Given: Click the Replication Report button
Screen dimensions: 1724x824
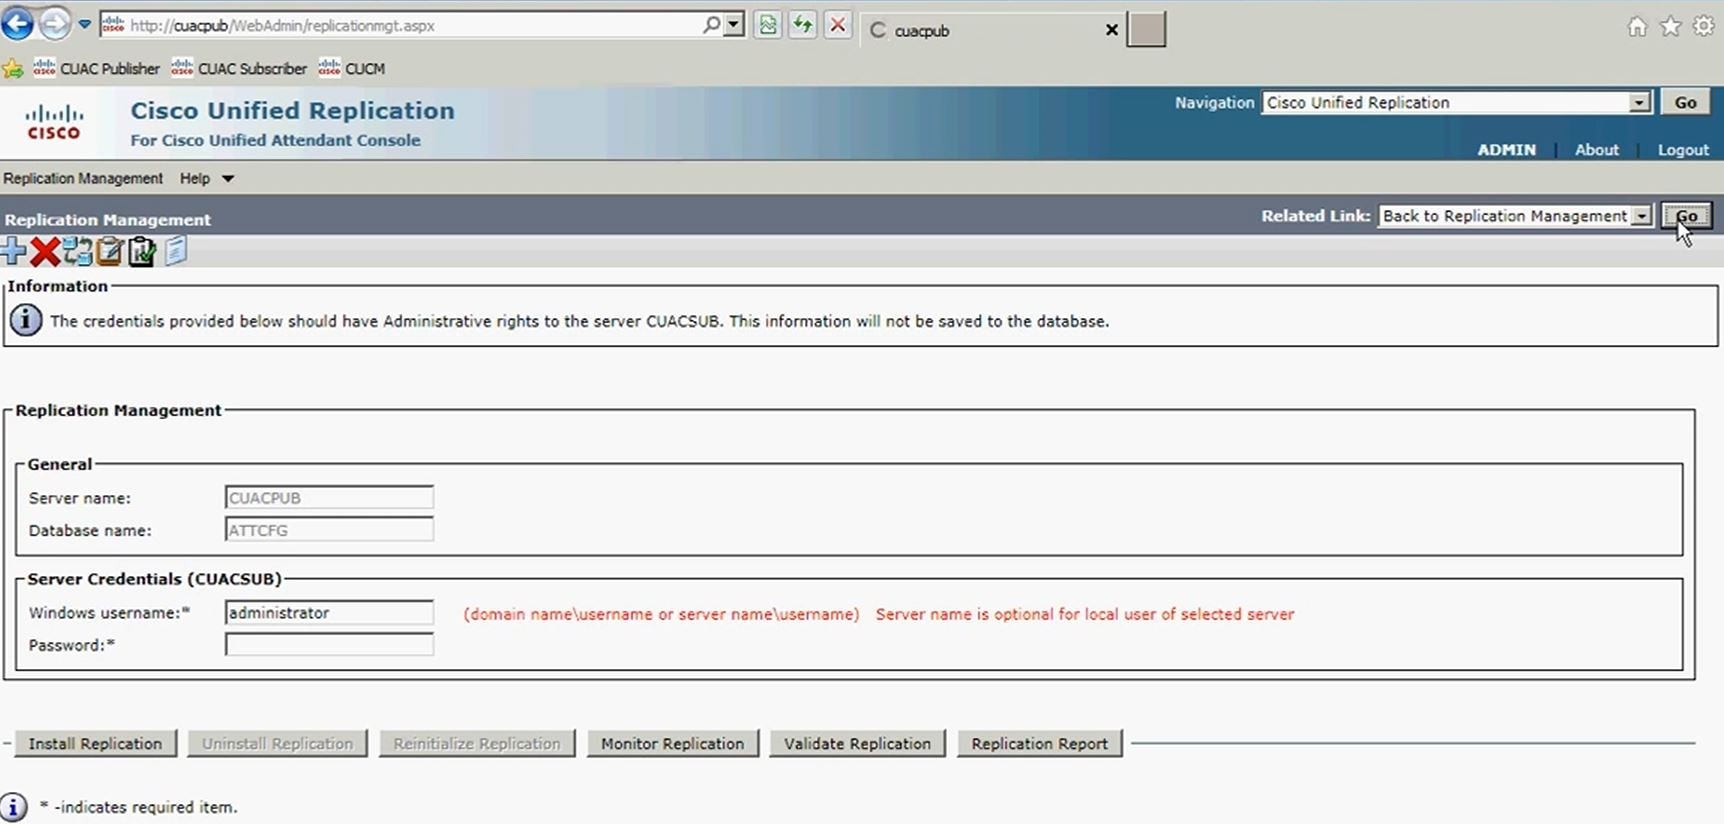Looking at the screenshot, I should coord(1039,743).
